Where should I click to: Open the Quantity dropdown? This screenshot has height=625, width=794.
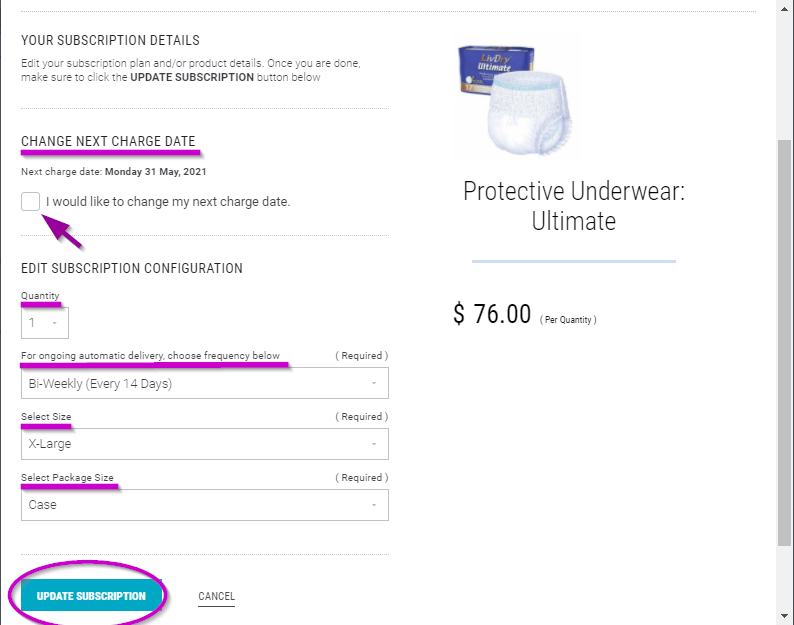[x=44, y=323]
